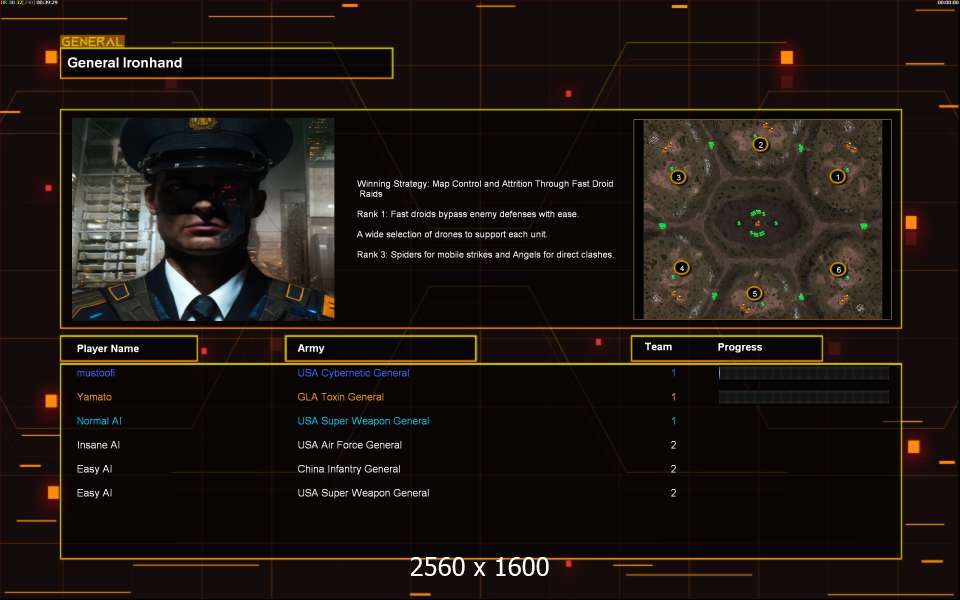Click mustoofi's loading progress bar
This screenshot has height=600, width=960.
point(804,373)
